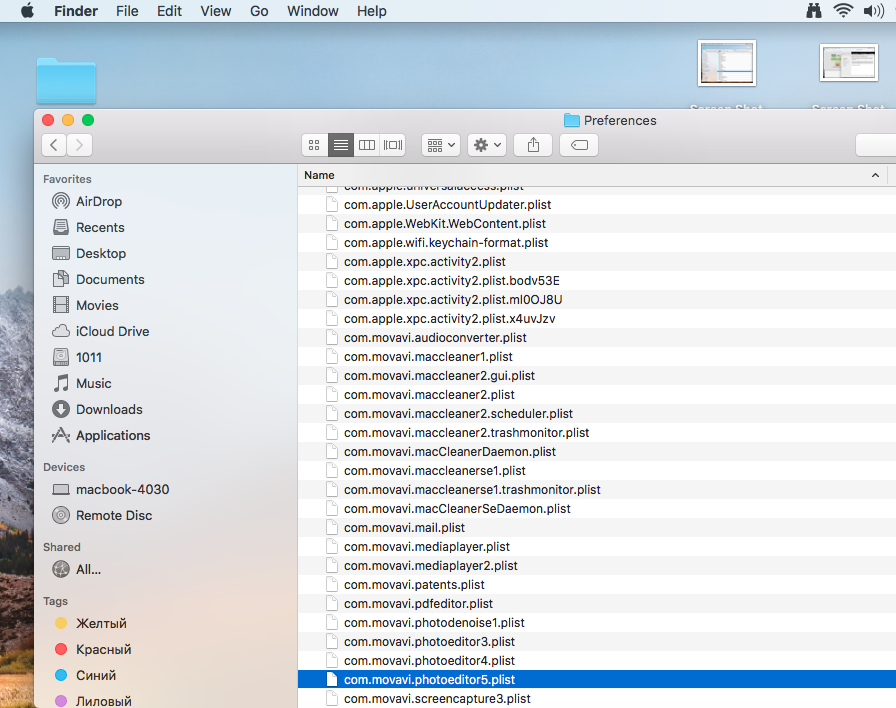Select com.movavi.patents.plist
This screenshot has height=708, width=896.
pos(597,585)
